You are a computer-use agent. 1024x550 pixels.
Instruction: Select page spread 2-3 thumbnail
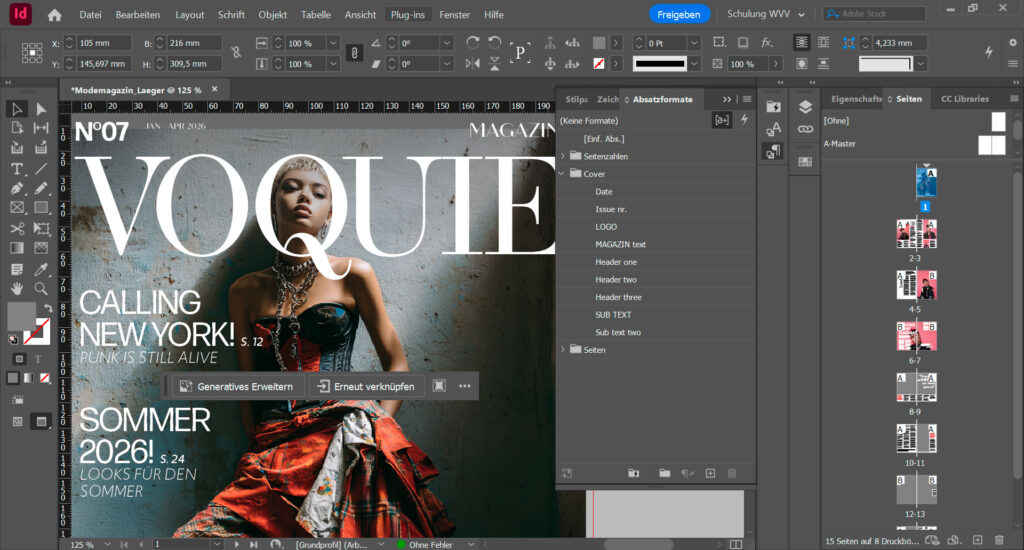tap(916, 233)
